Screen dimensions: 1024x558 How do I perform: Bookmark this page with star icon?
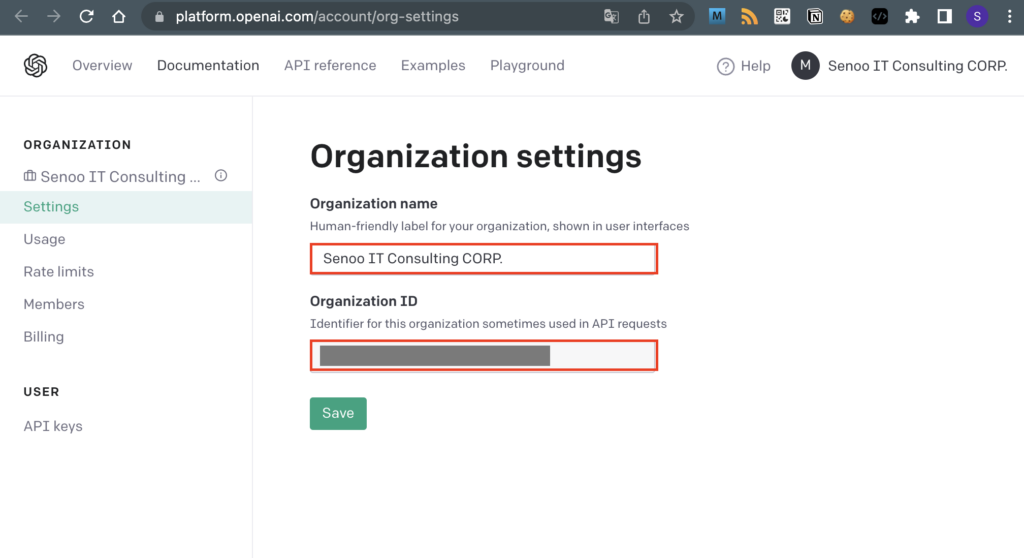[676, 16]
